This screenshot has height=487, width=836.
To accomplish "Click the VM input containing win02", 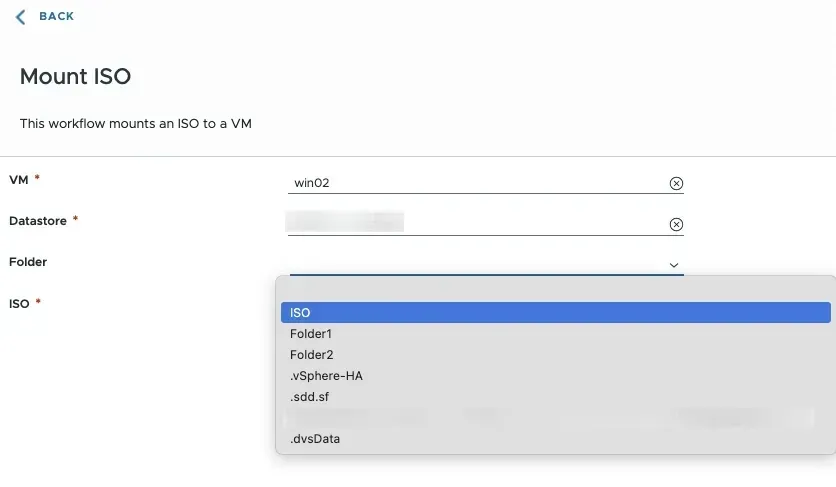I will pos(476,183).
